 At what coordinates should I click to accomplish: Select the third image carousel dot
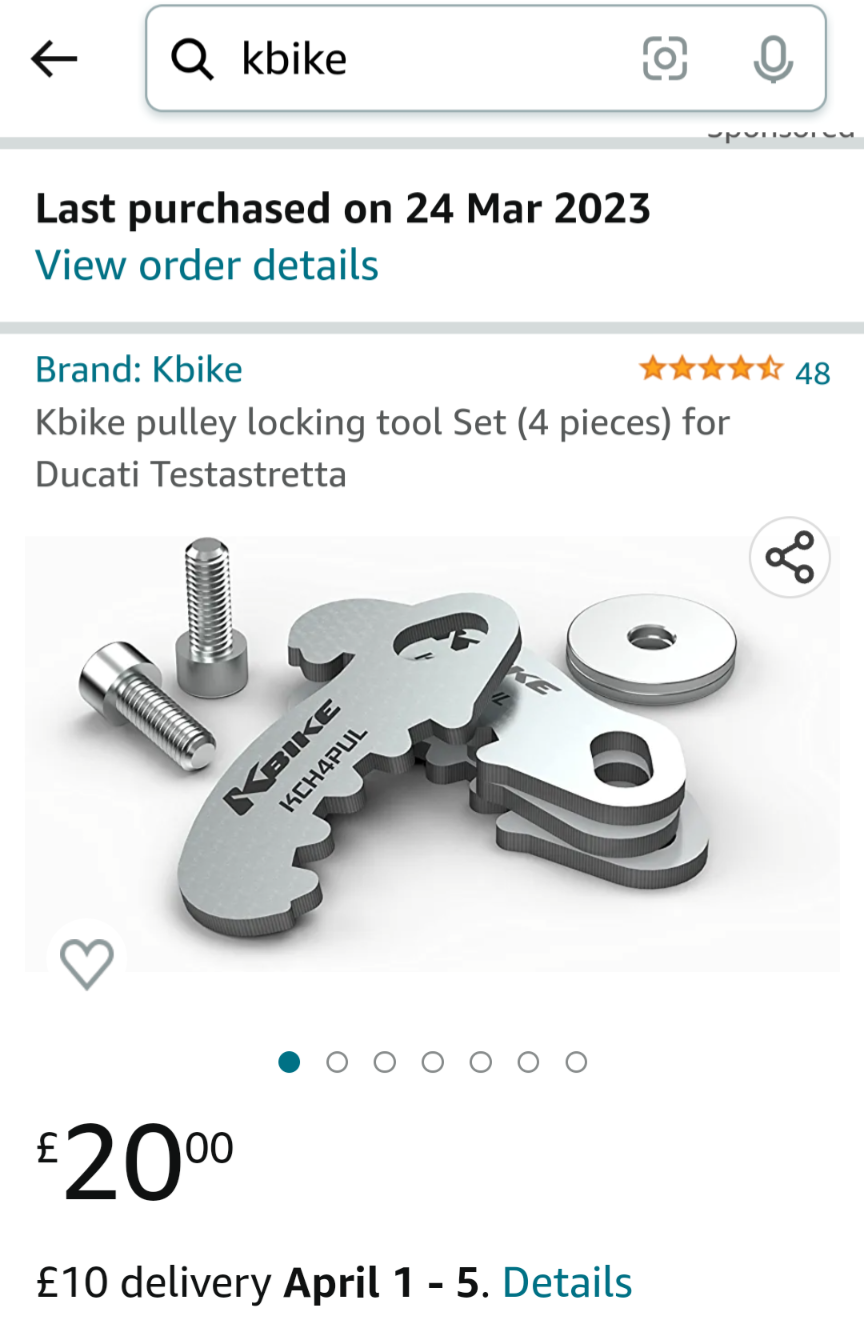tap(385, 1062)
